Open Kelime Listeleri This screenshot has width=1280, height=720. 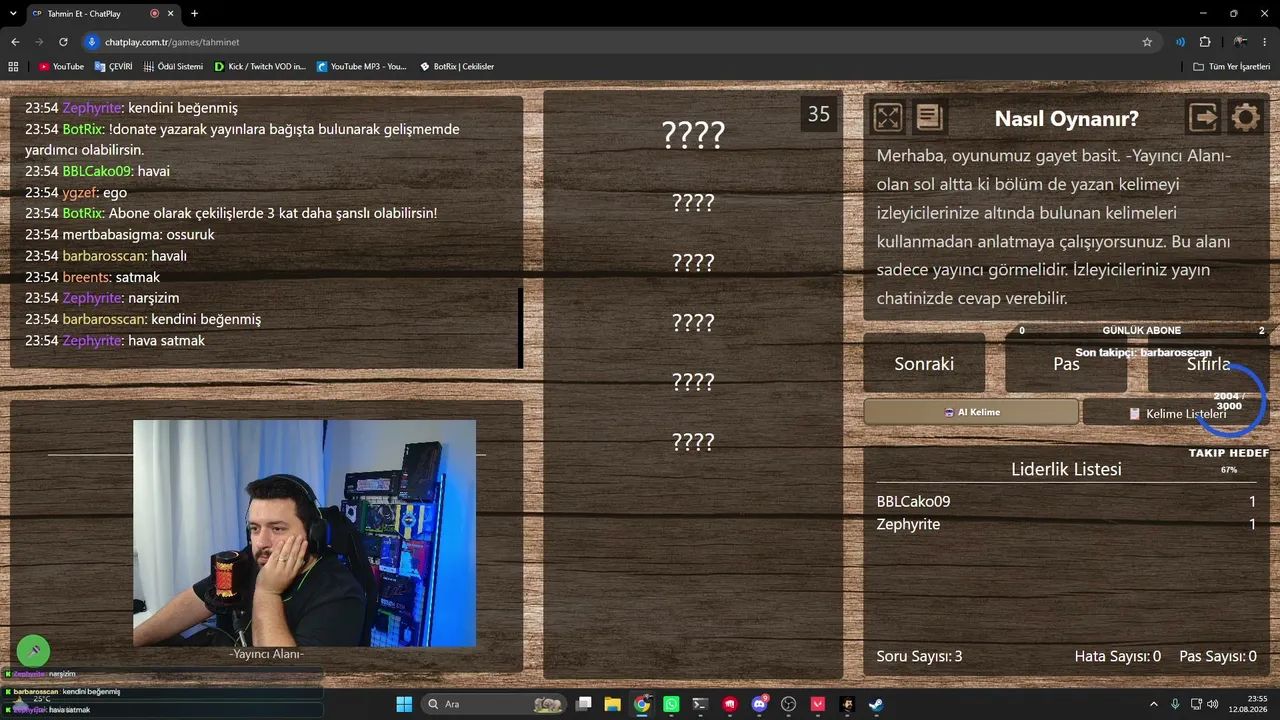[x=1177, y=413]
